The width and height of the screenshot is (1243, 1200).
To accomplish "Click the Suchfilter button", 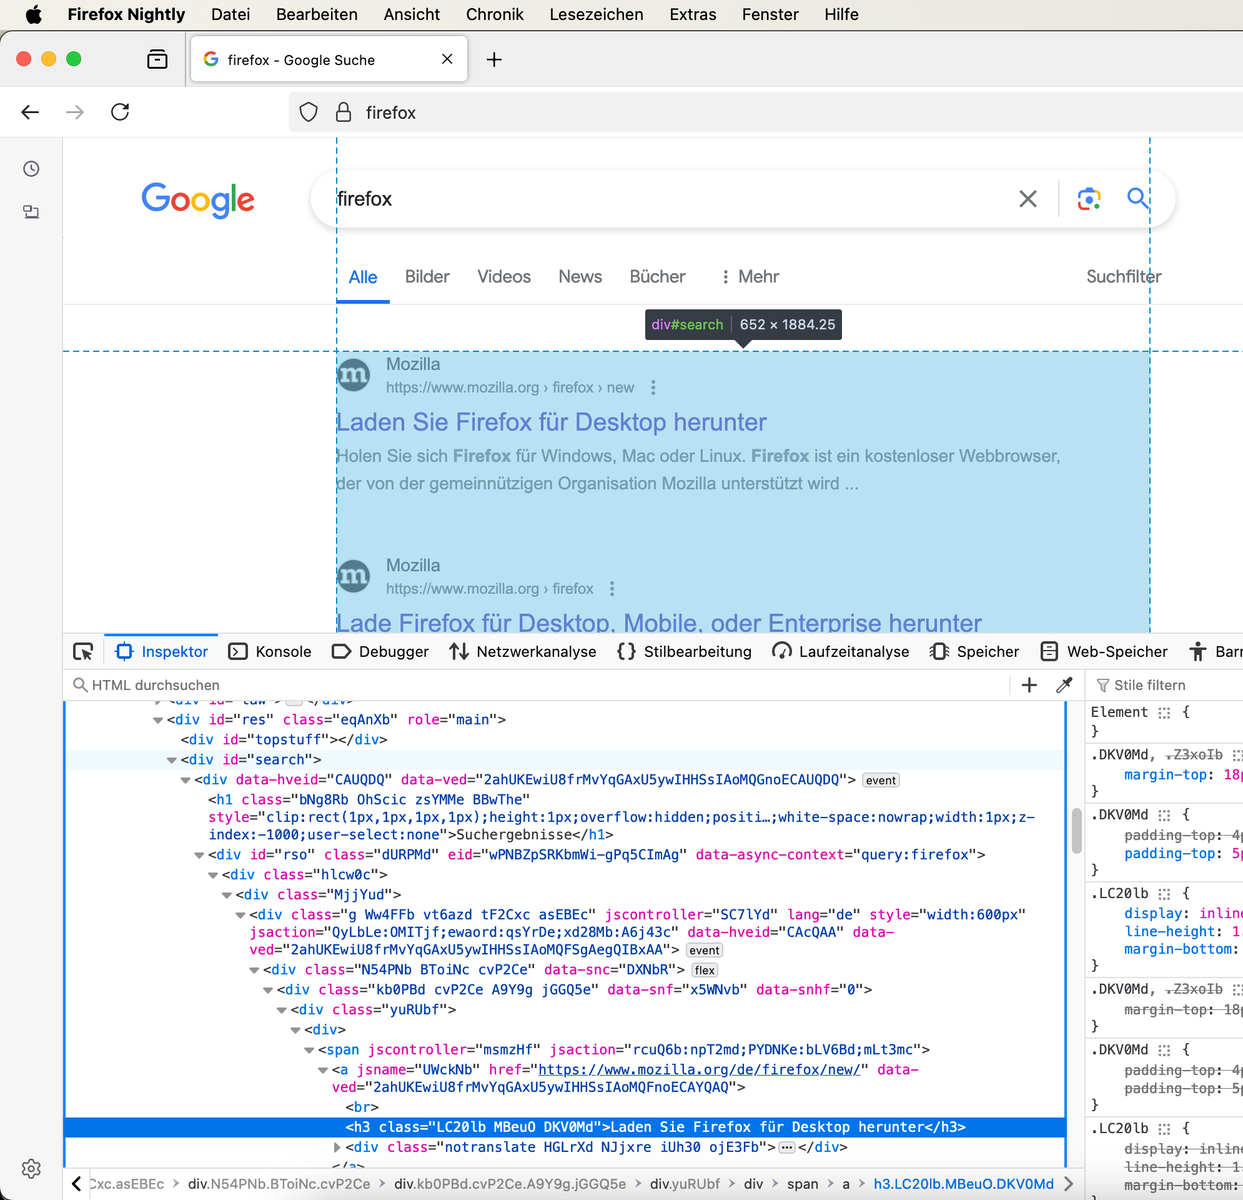I will coord(1123,277).
